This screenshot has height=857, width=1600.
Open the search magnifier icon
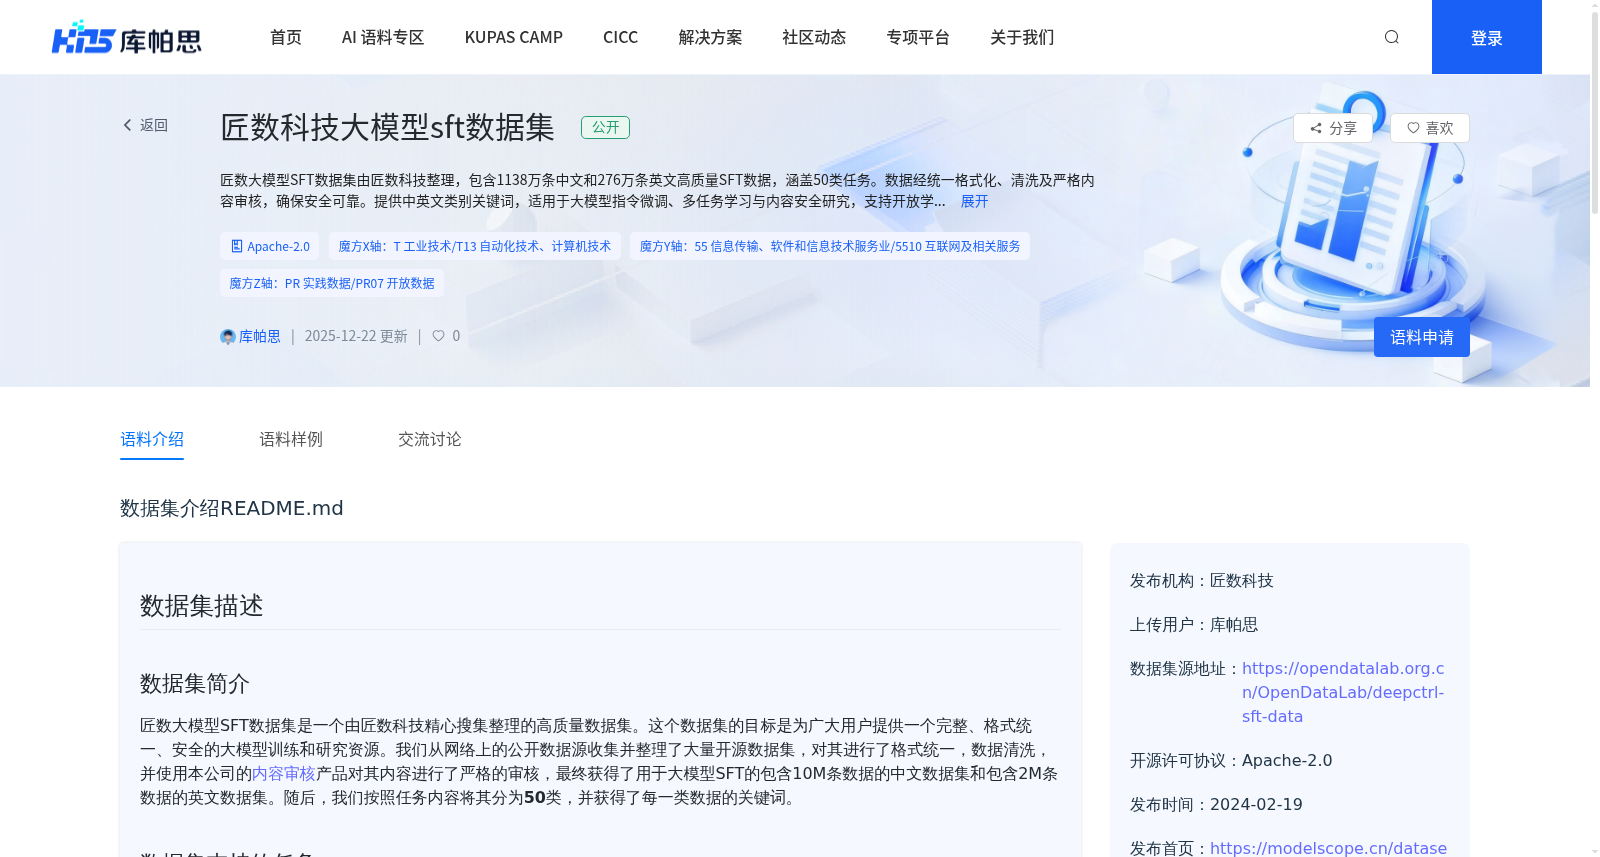[x=1391, y=37]
